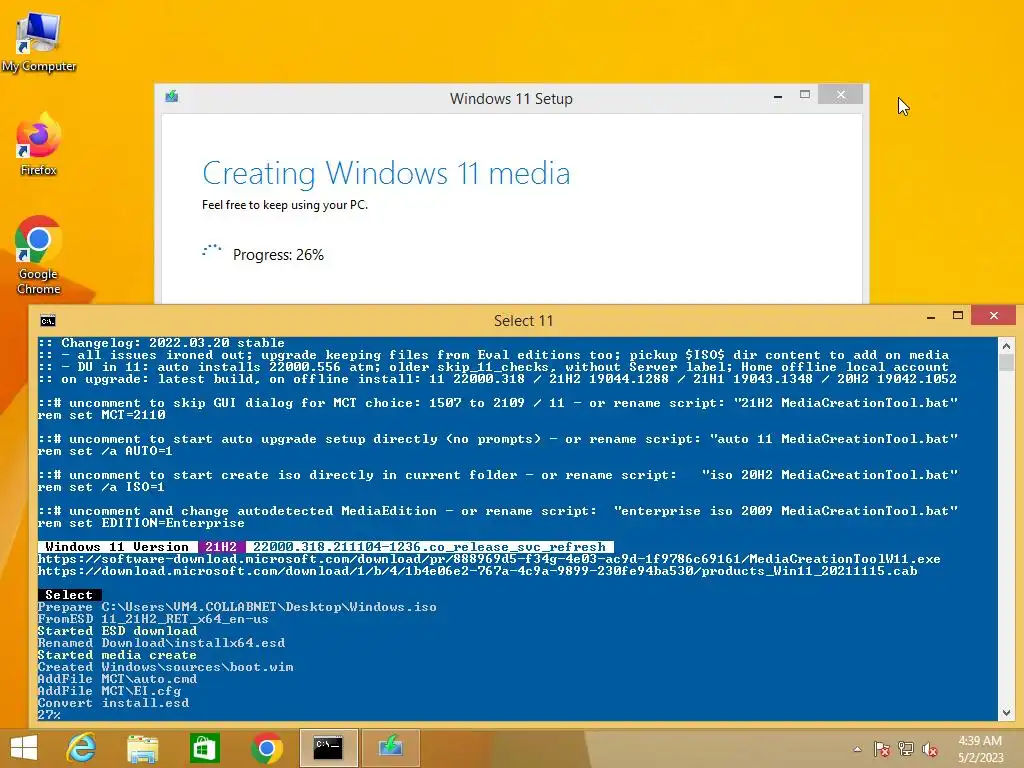Click the 'rem set MCT=2110' line
1024x768 pixels.
coord(101,415)
